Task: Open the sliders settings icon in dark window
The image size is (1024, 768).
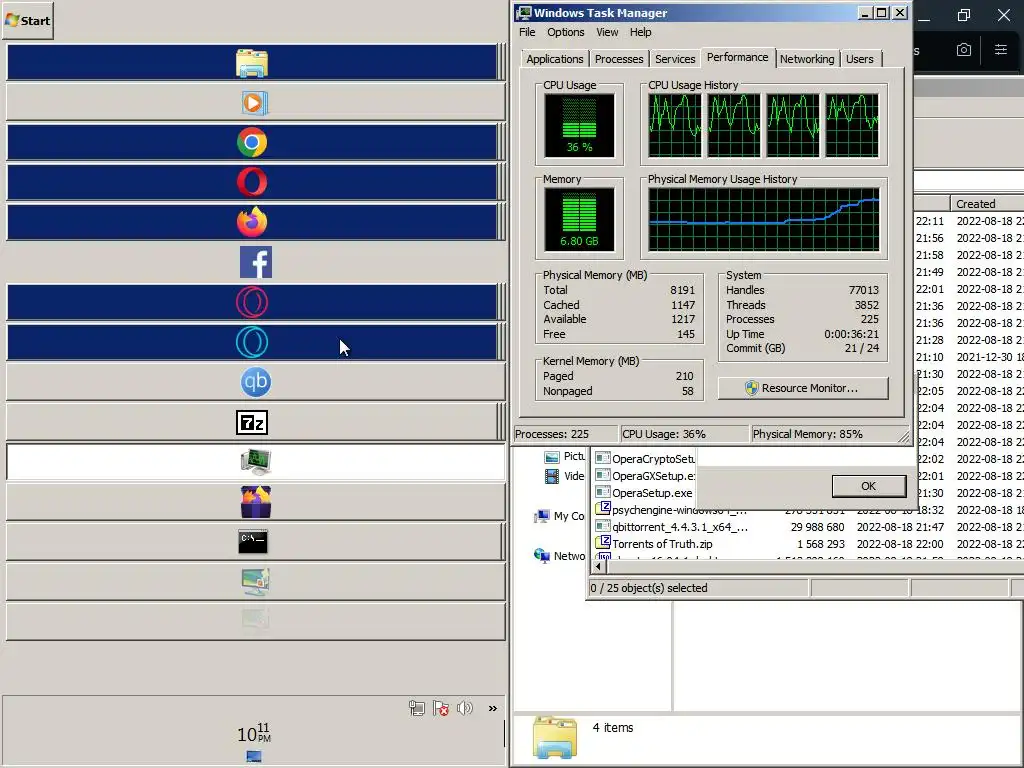Action: click(x=1000, y=50)
